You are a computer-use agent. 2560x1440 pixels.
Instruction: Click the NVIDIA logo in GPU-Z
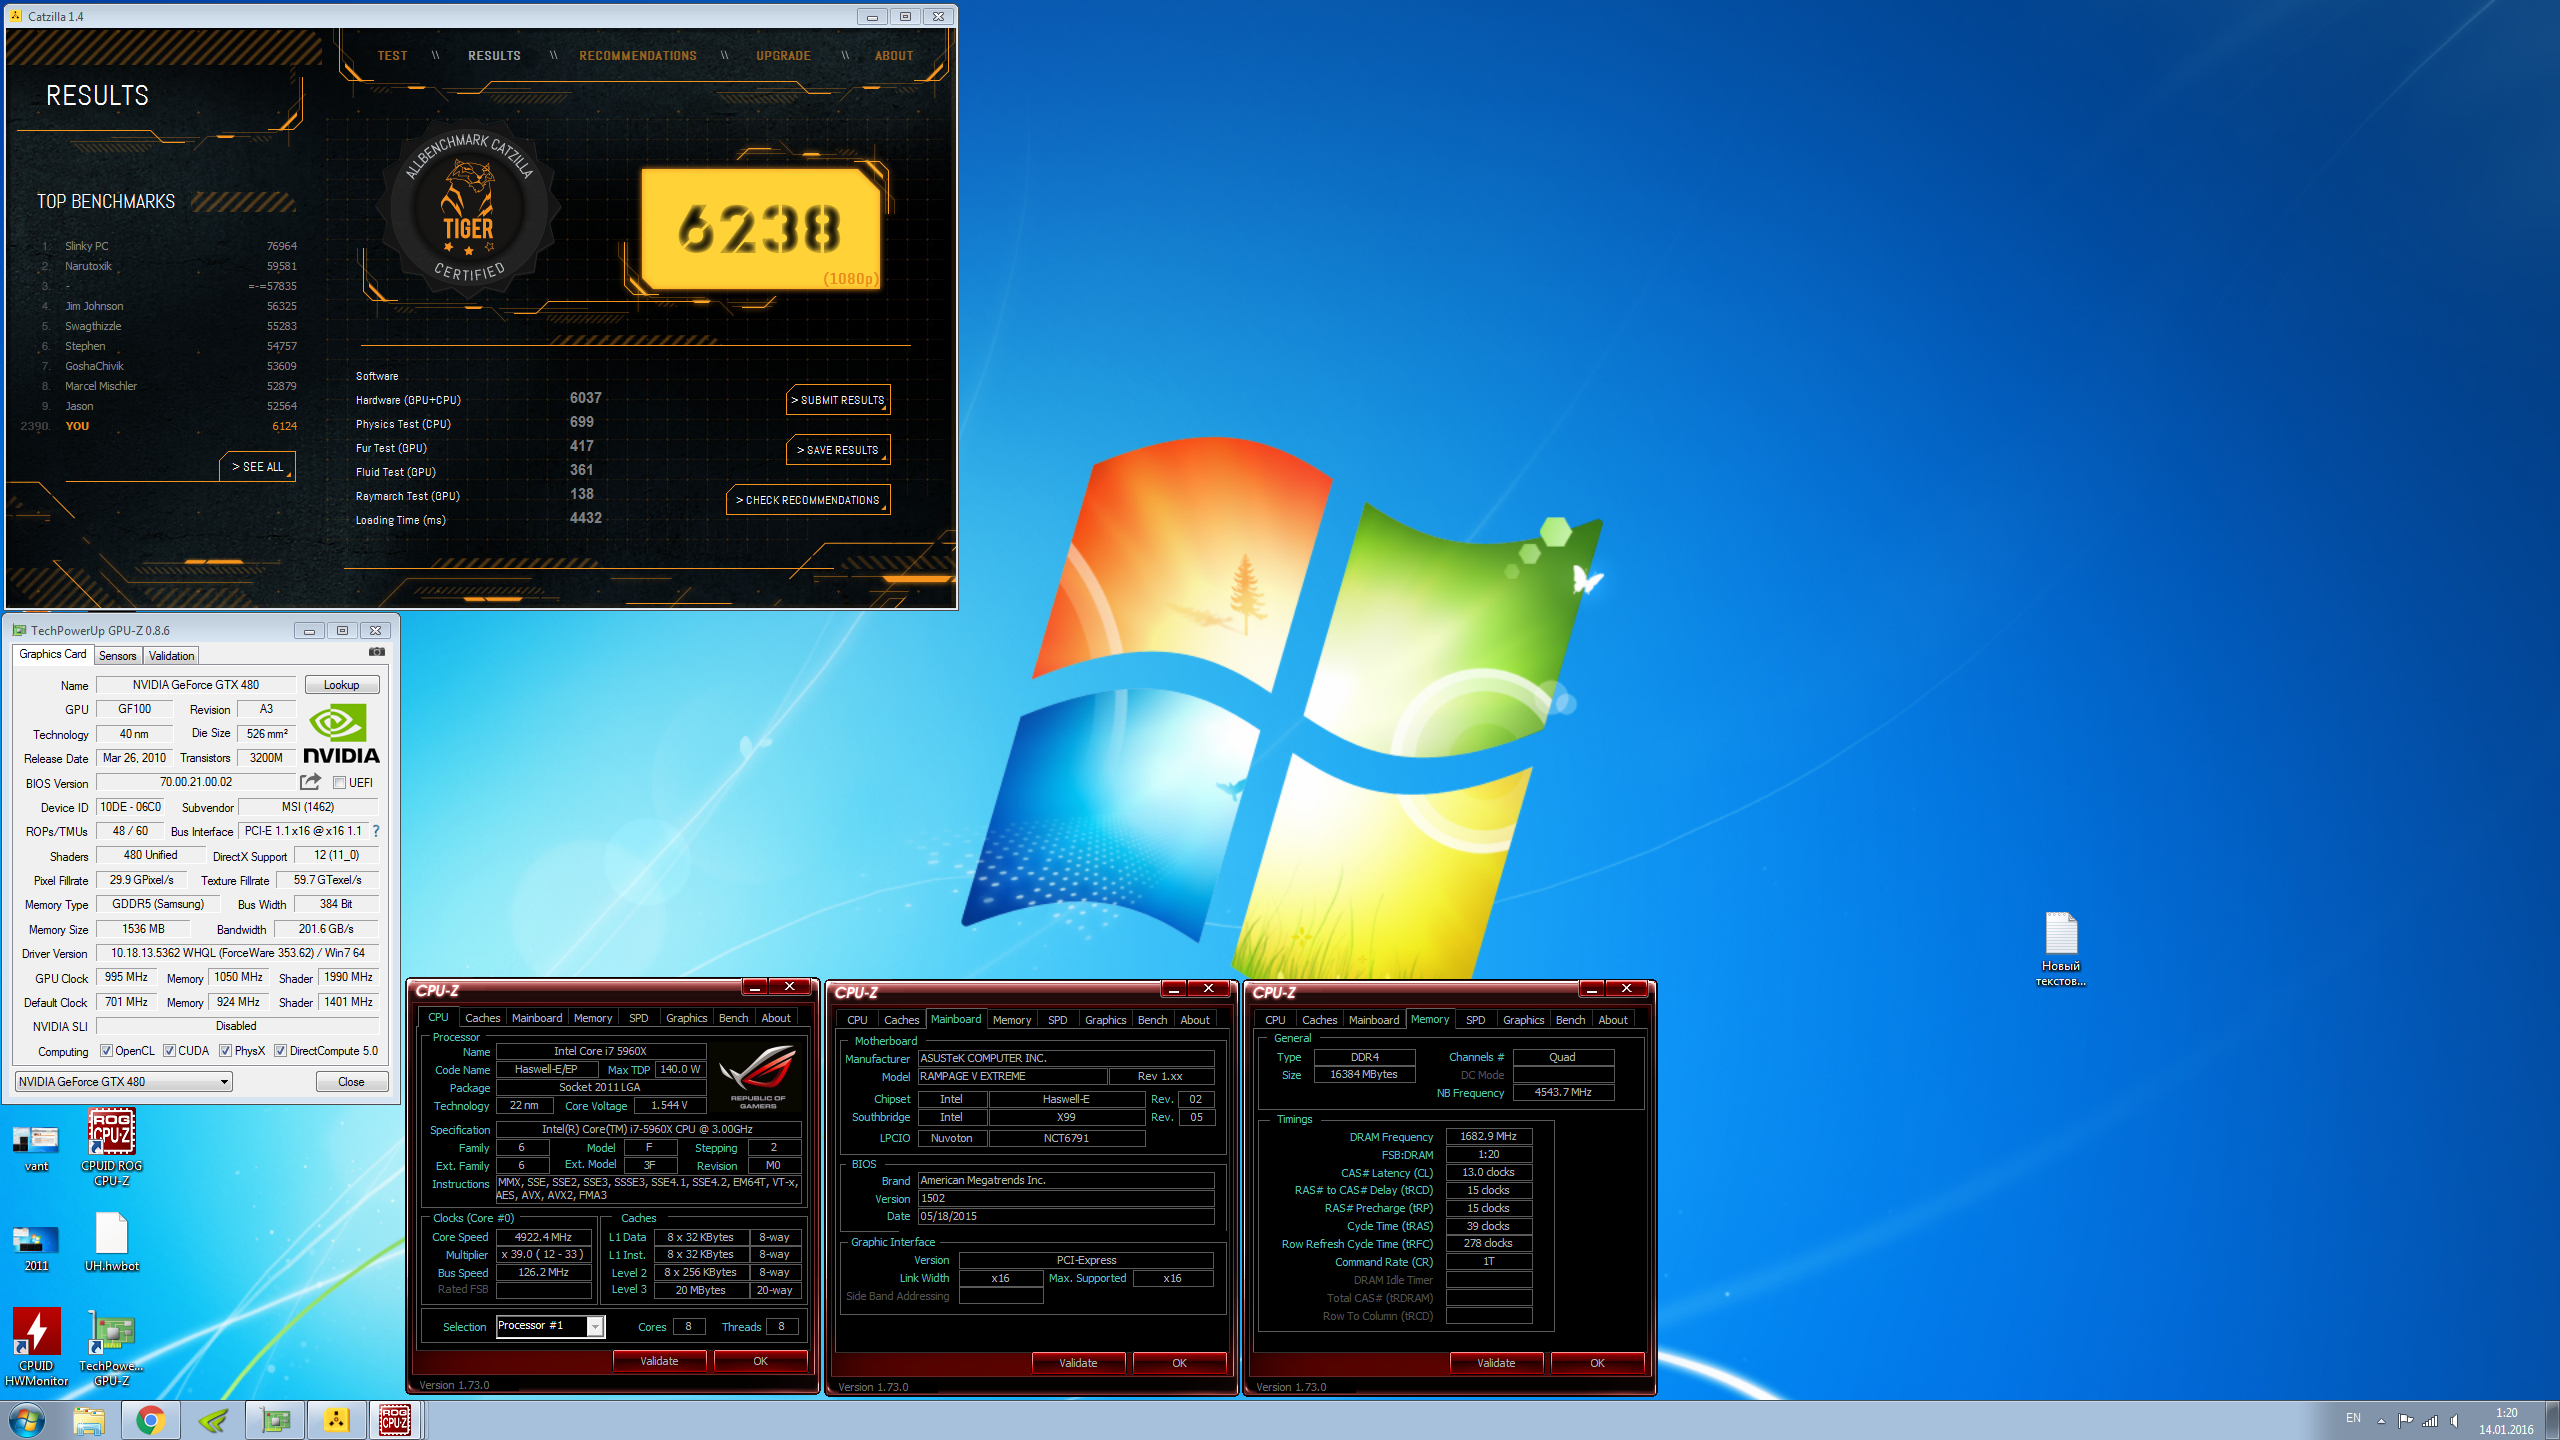click(x=341, y=734)
